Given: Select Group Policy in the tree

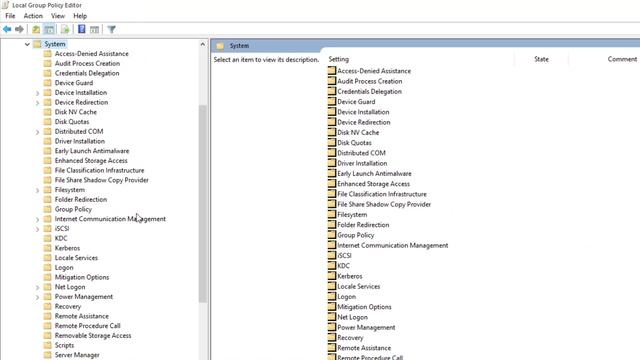Looking at the screenshot, I should (x=73, y=209).
